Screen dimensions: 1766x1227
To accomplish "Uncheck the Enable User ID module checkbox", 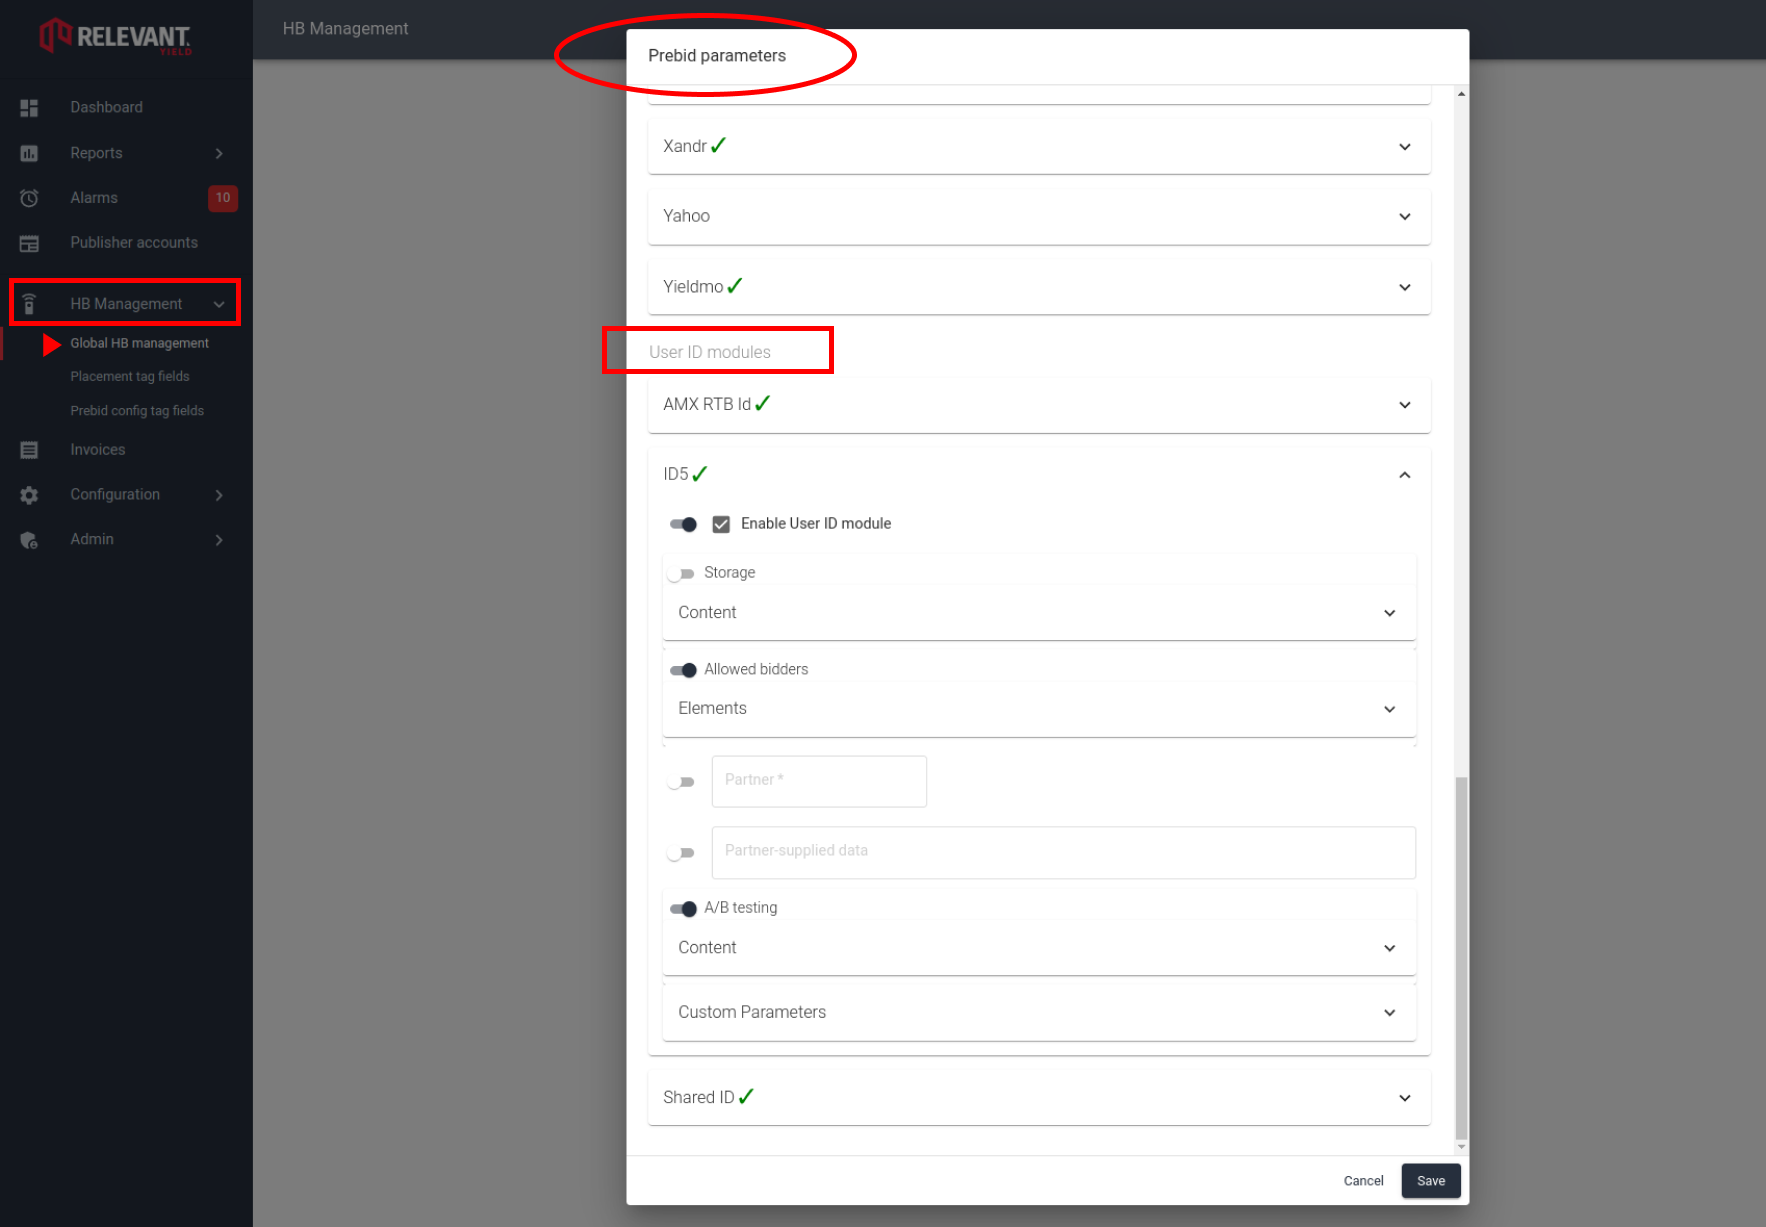I will click(721, 524).
